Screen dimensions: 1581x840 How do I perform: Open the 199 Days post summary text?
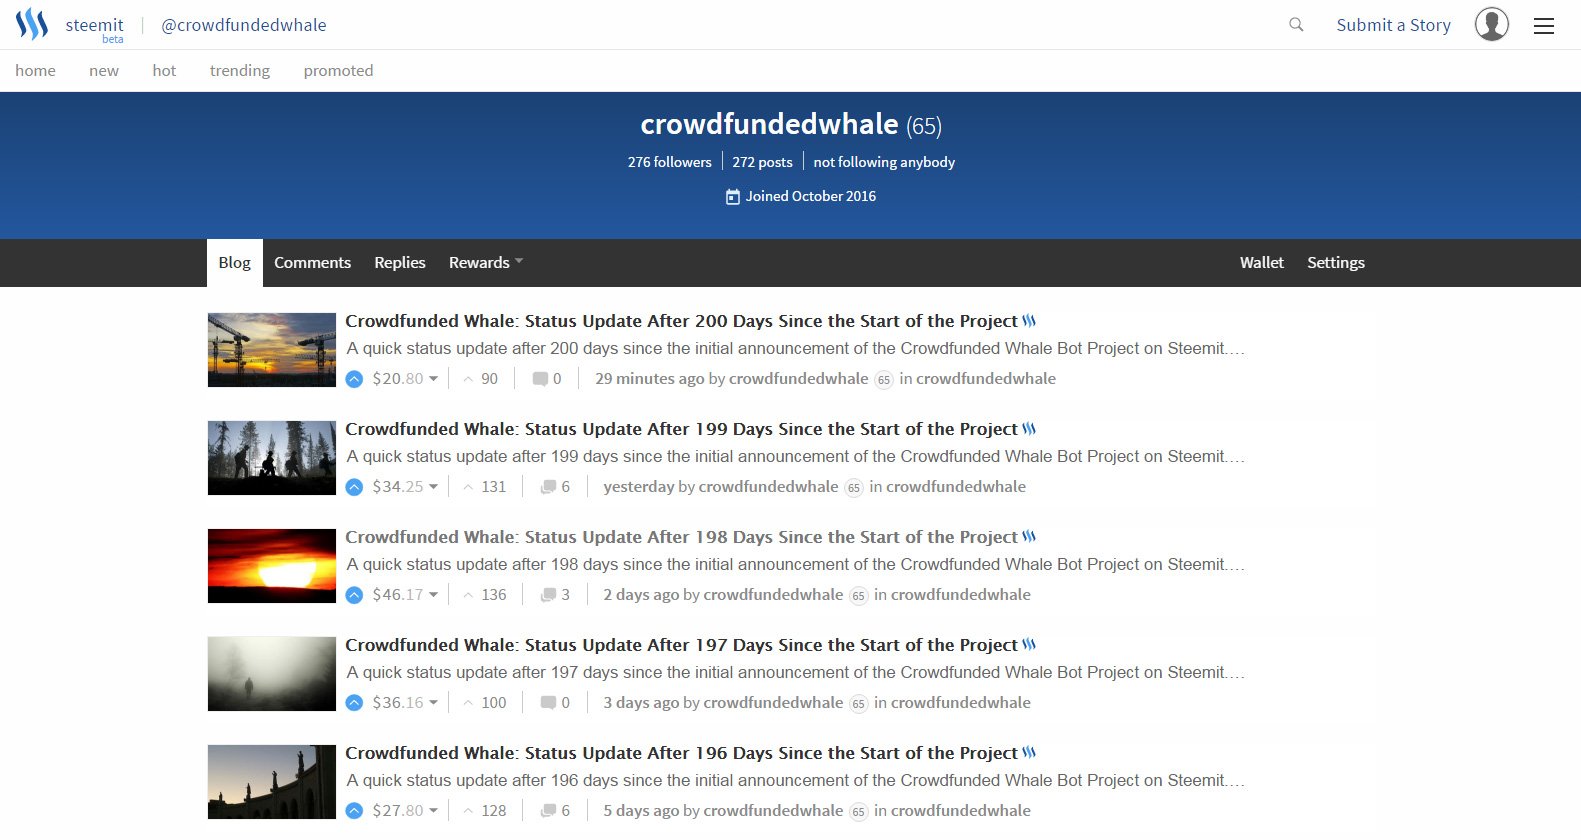(796, 457)
